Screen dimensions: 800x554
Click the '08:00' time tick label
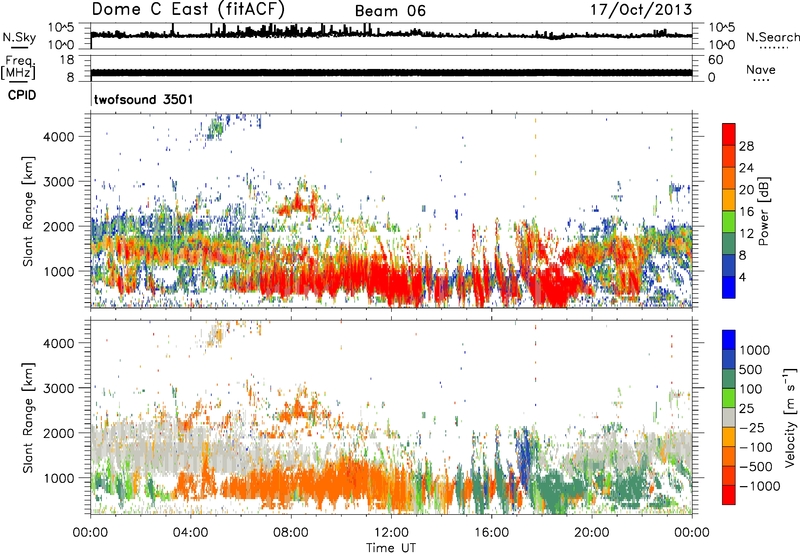pyautogui.click(x=291, y=533)
